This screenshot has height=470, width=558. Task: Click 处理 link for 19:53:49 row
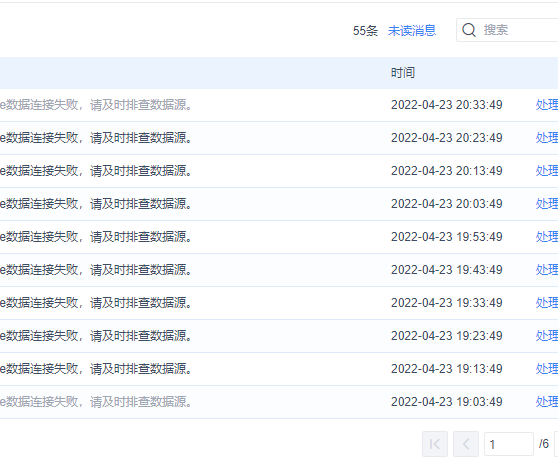click(547, 237)
